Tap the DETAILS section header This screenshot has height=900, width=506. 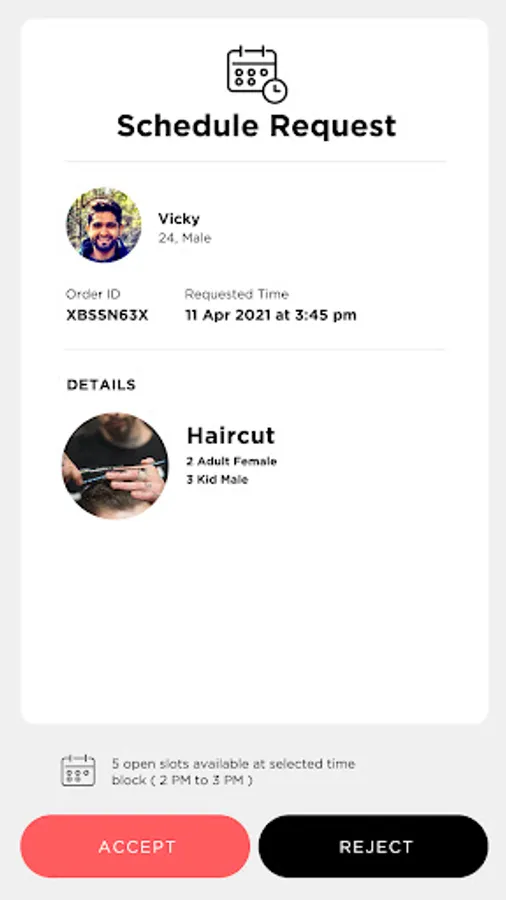101,385
